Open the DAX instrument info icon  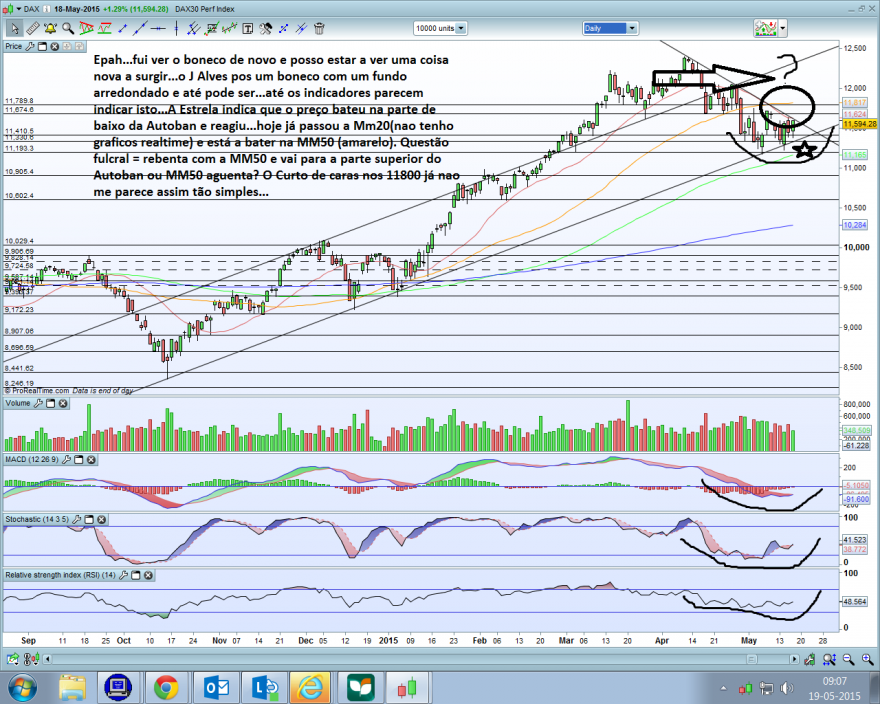47,9
